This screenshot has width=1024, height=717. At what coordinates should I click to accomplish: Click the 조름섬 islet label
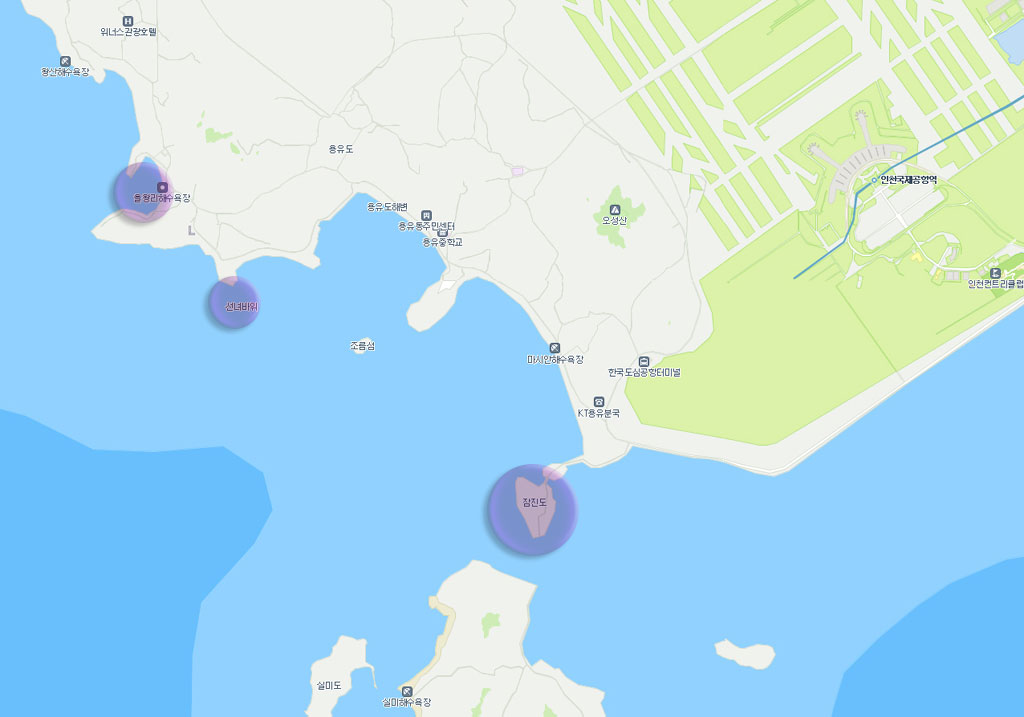tap(362, 345)
